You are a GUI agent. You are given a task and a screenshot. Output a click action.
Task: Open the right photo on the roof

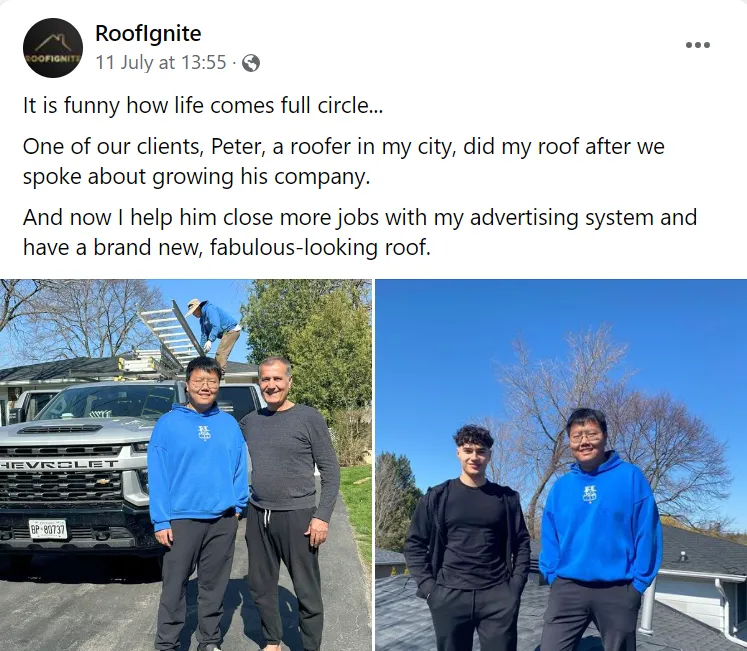pos(561,465)
